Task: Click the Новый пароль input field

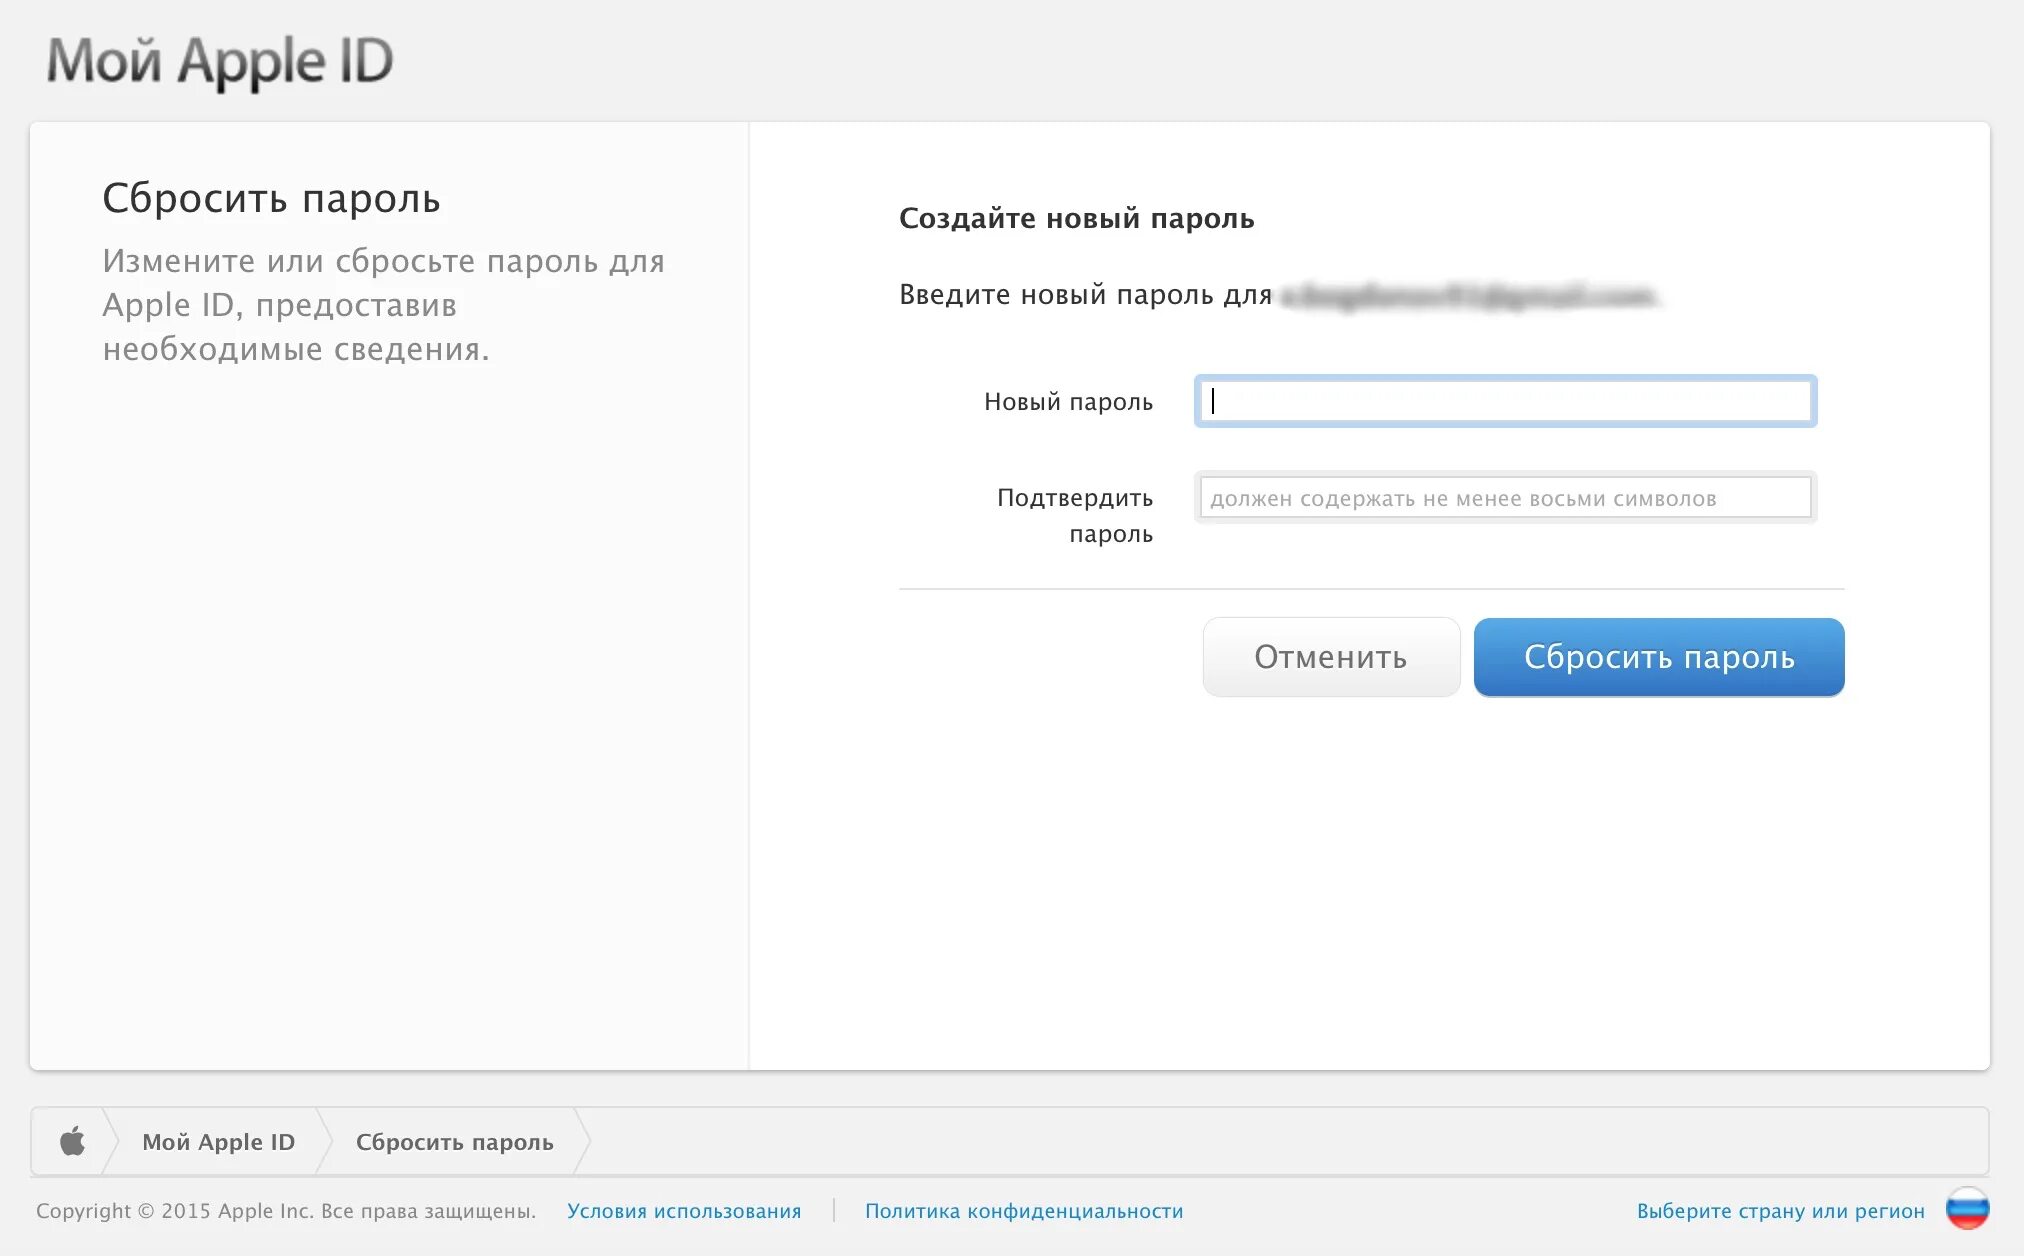Action: pyautogui.click(x=1504, y=401)
